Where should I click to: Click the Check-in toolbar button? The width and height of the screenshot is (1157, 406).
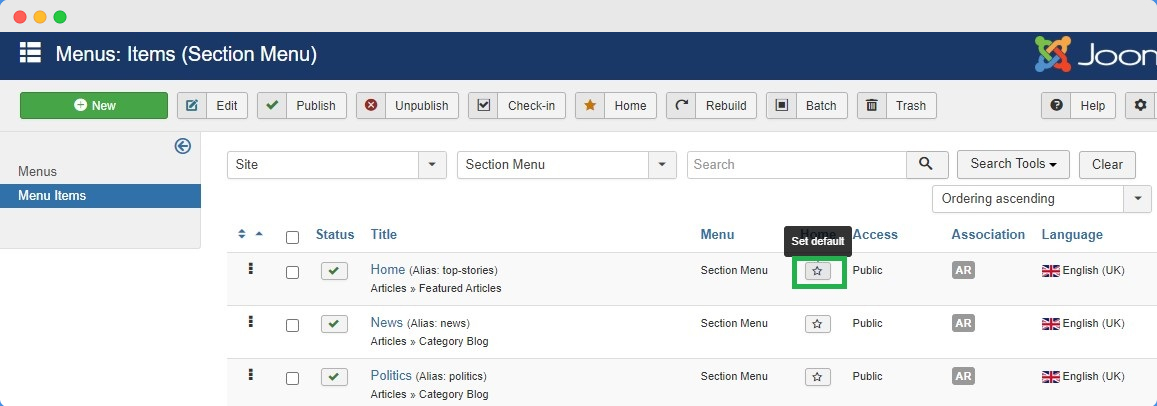click(517, 106)
